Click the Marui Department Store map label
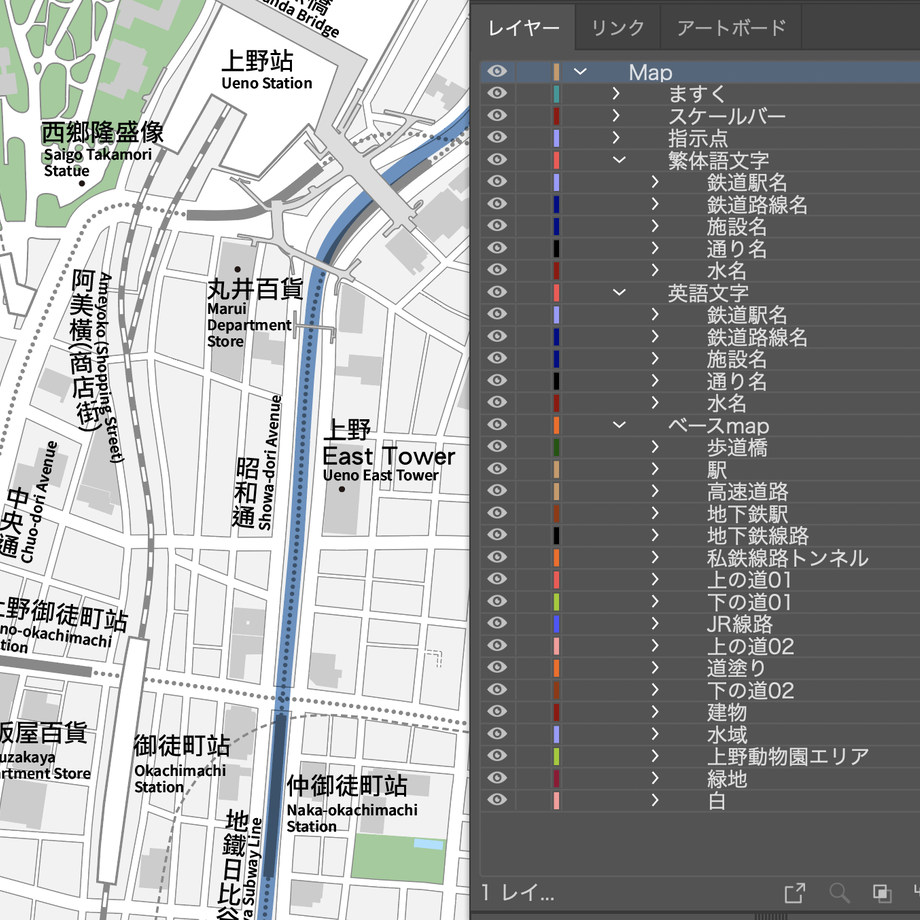Image resolution: width=920 pixels, height=920 pixels. pyautogui.click(x=249, y=325)
